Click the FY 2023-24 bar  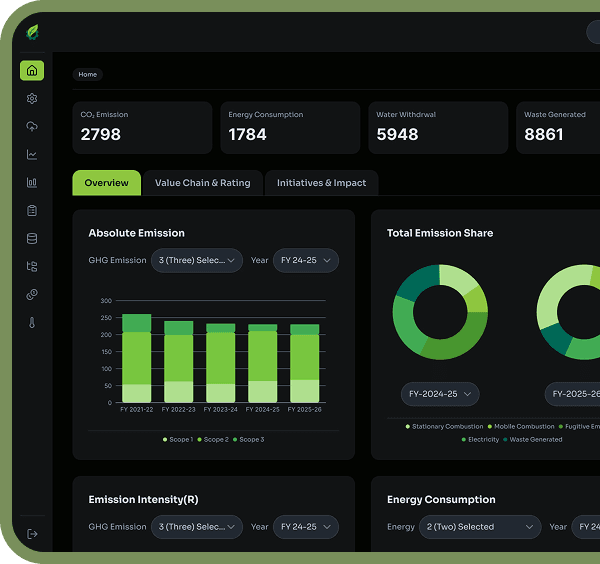click(x=221, y=363)
